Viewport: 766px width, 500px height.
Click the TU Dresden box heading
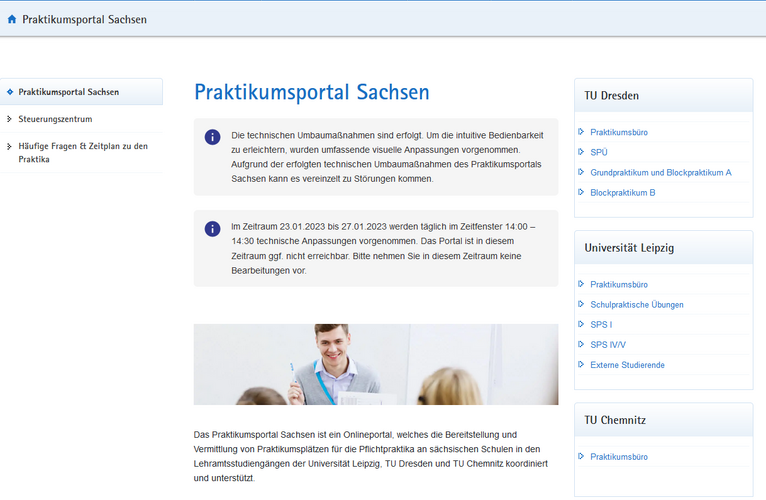pos(612,96)
